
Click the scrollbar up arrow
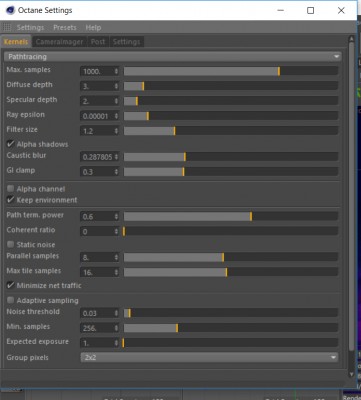pos(351,39)
